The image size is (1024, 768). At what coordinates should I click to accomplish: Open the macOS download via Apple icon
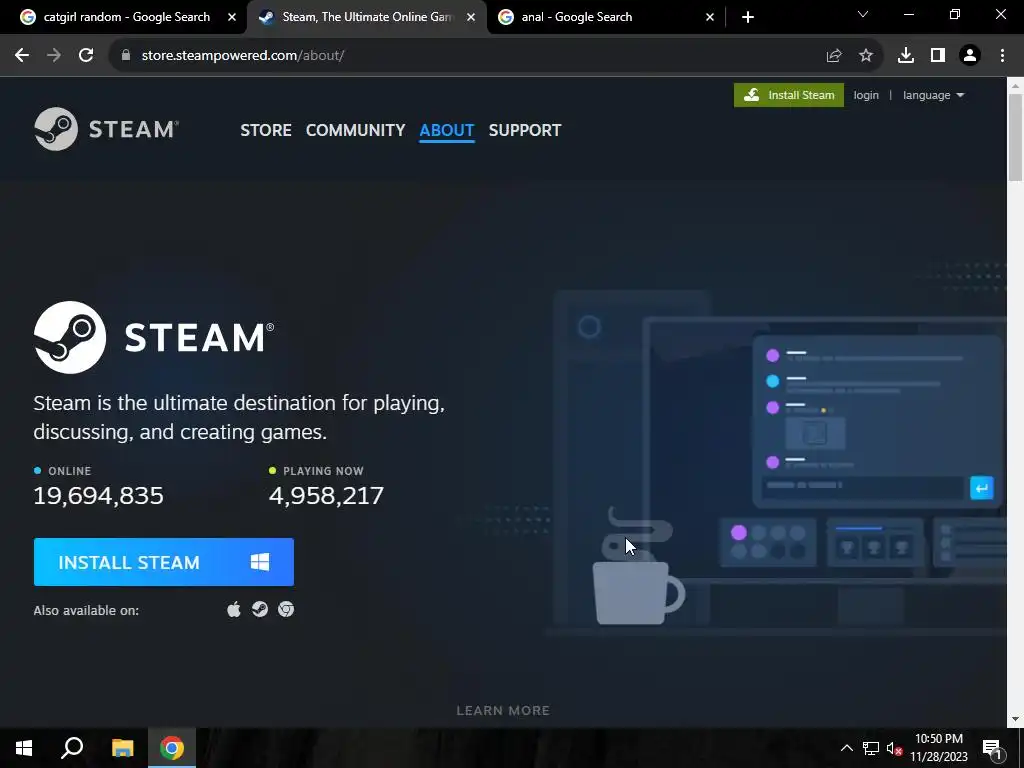pyautogui.click(x=234, y=609)
